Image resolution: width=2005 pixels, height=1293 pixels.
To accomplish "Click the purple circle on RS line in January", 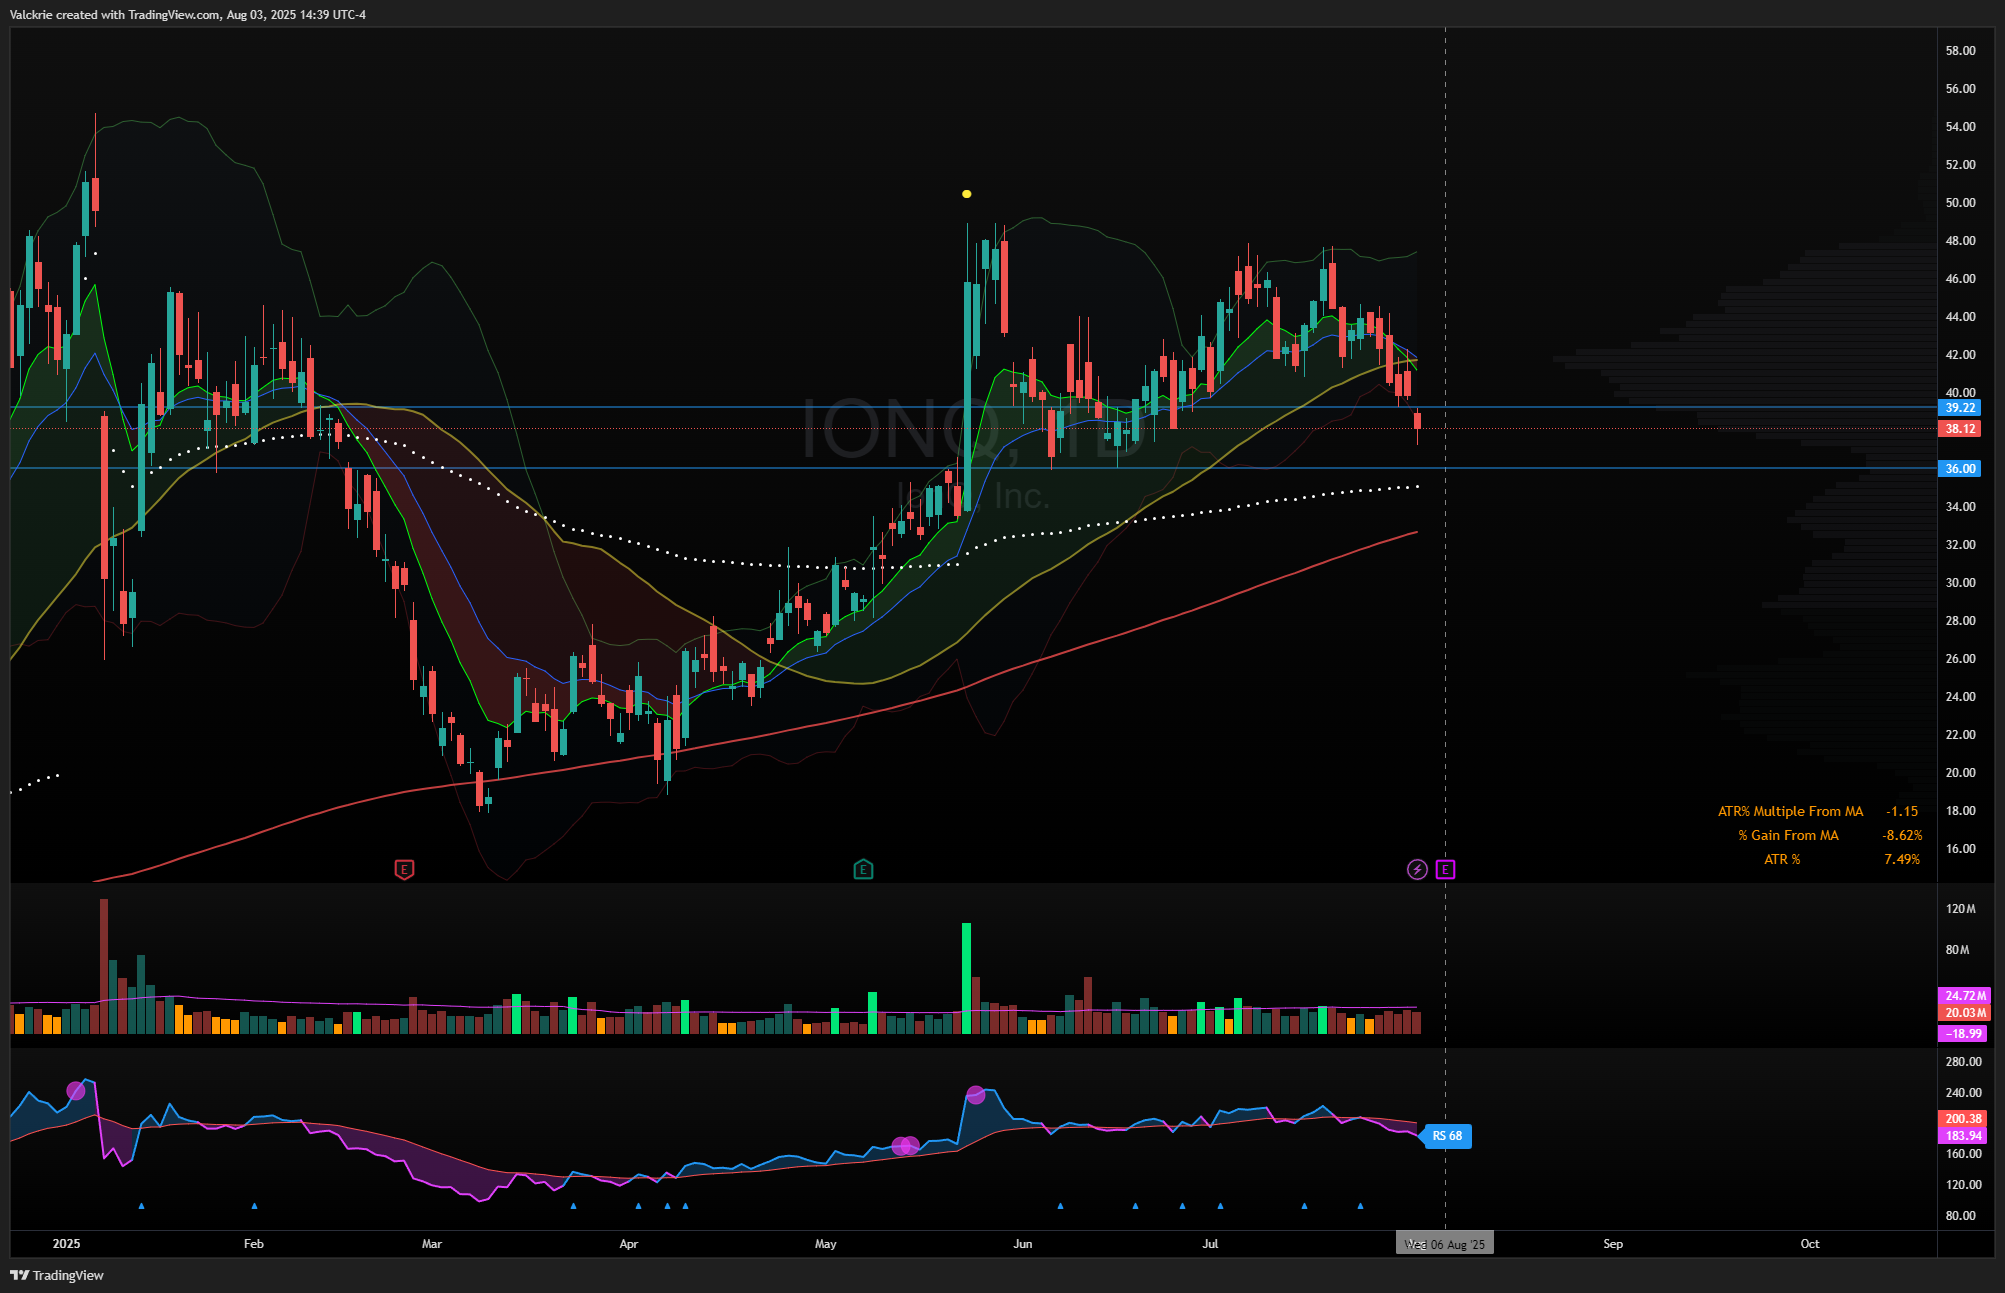I will [x=76, y=1091].
